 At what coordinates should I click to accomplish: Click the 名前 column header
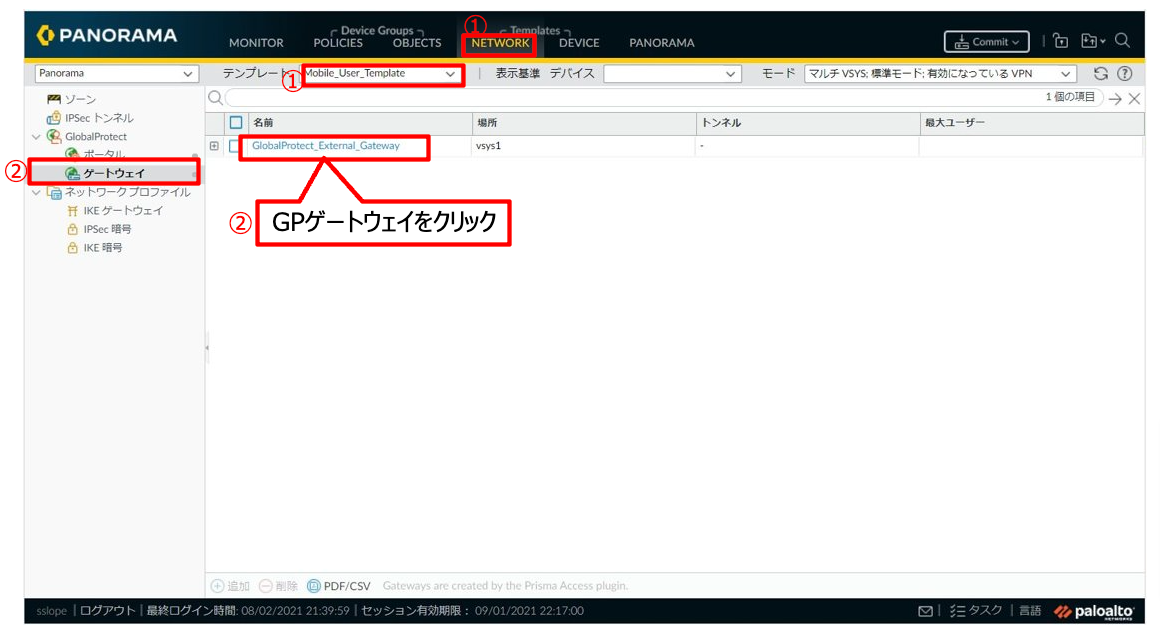tap(263, 123)
